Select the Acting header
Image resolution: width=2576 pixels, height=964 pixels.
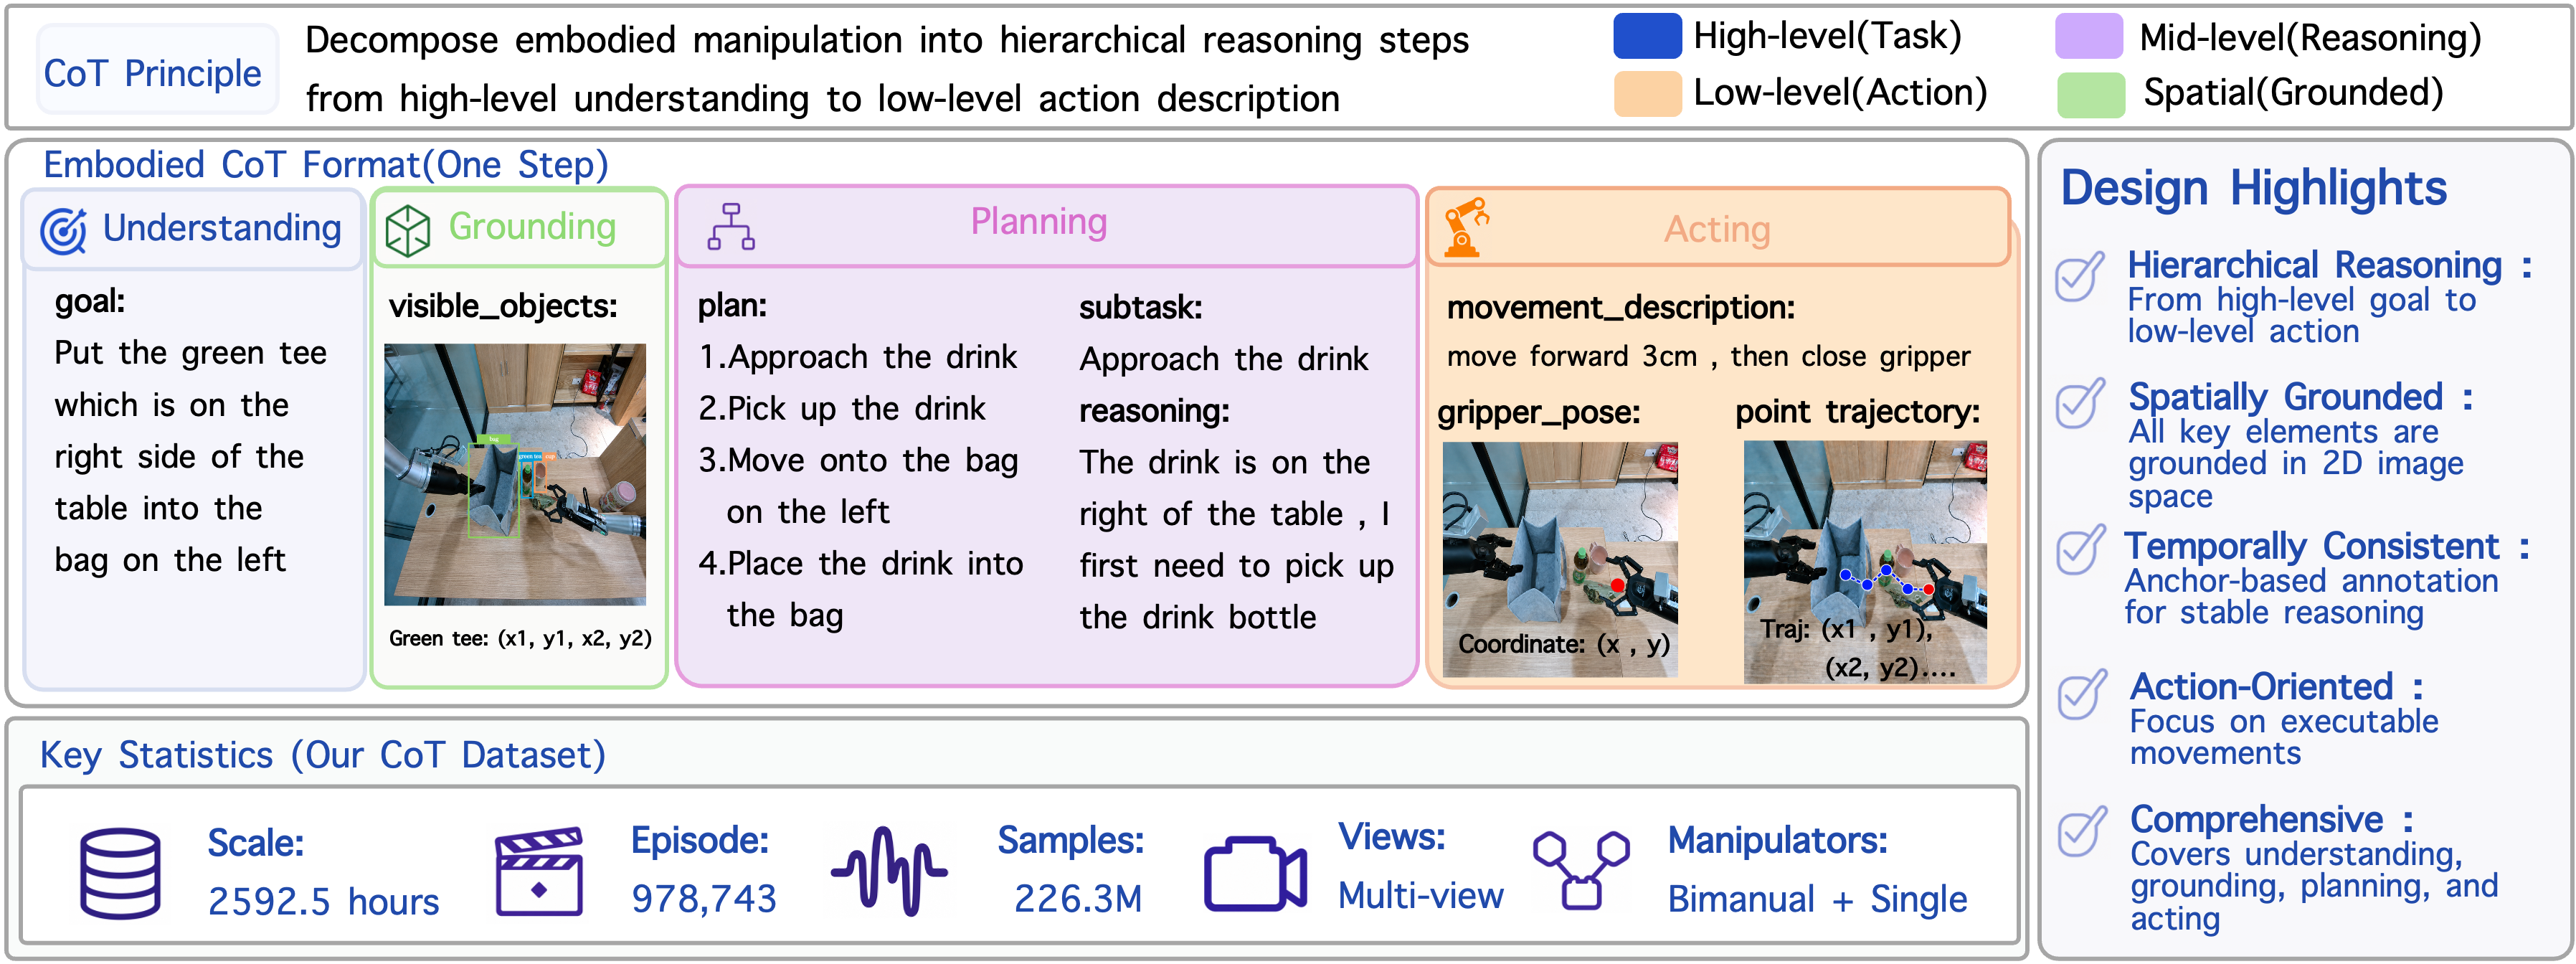pyautogui.click(x=1718, y=227)
